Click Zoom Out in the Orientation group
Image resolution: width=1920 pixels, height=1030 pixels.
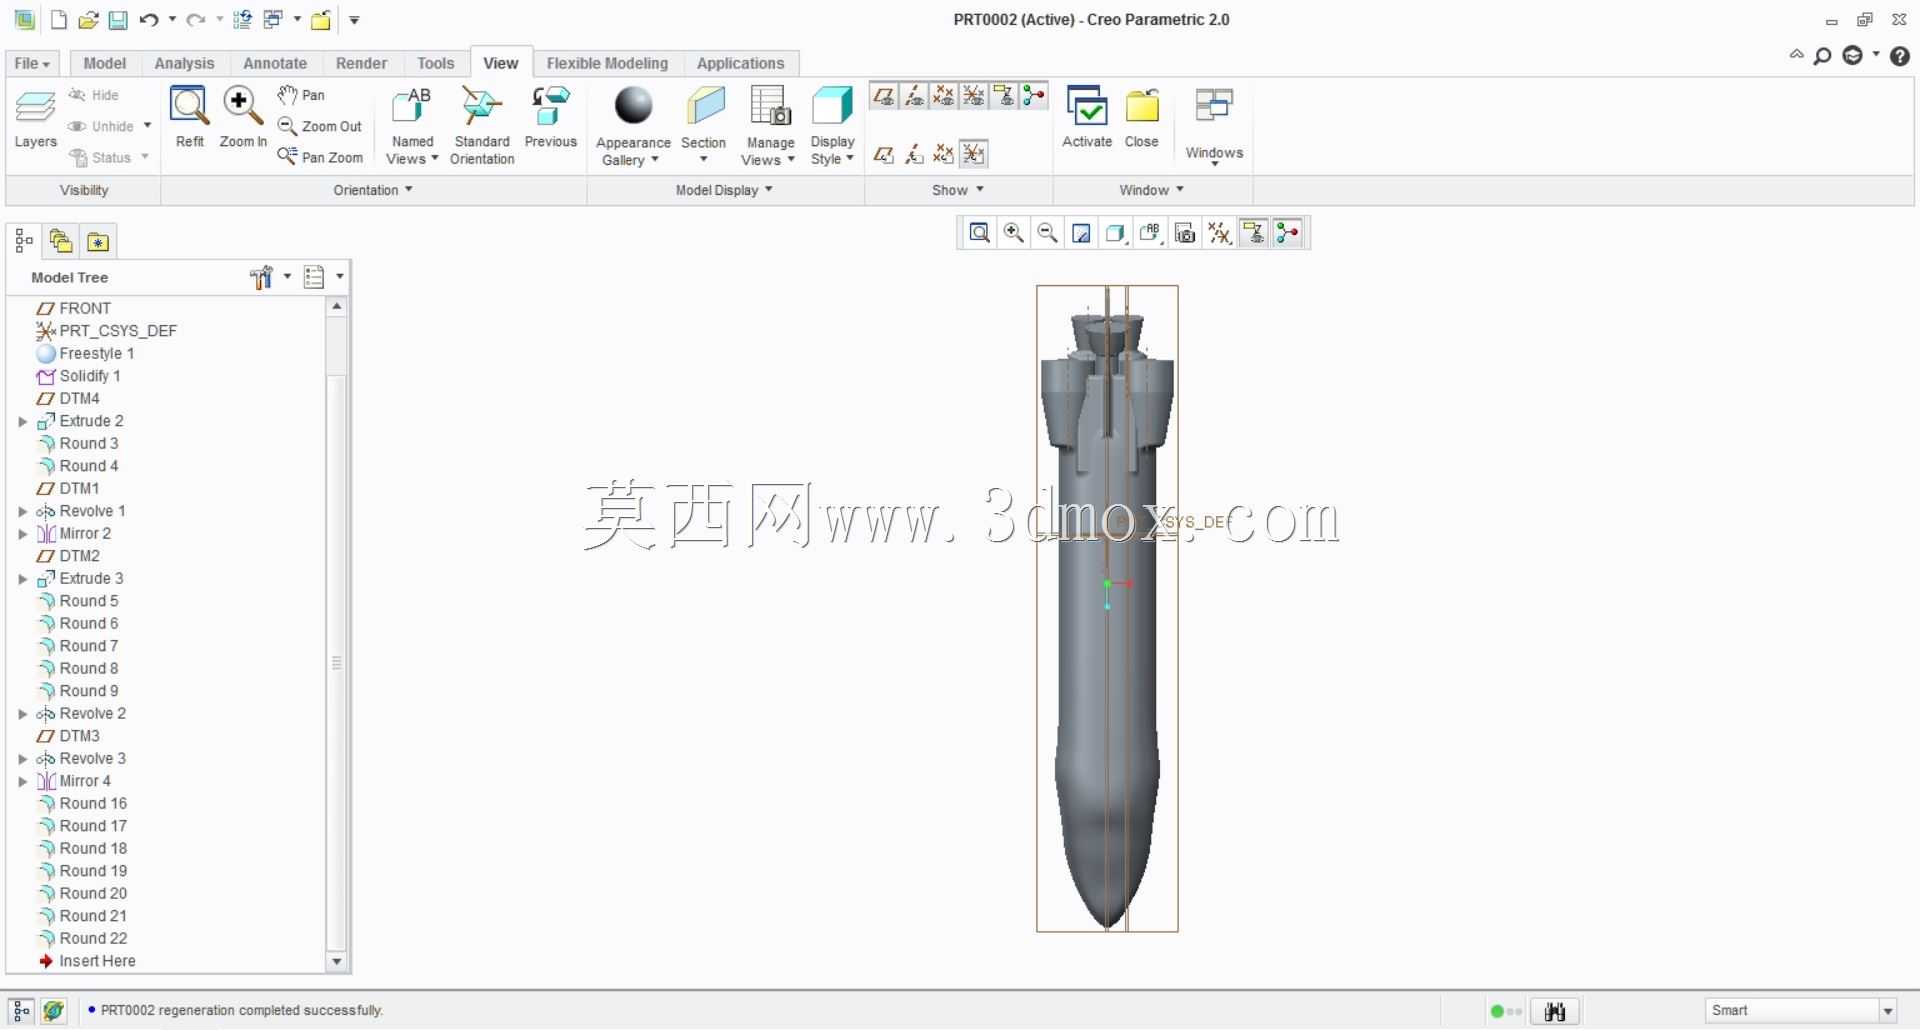pos(320,126)
